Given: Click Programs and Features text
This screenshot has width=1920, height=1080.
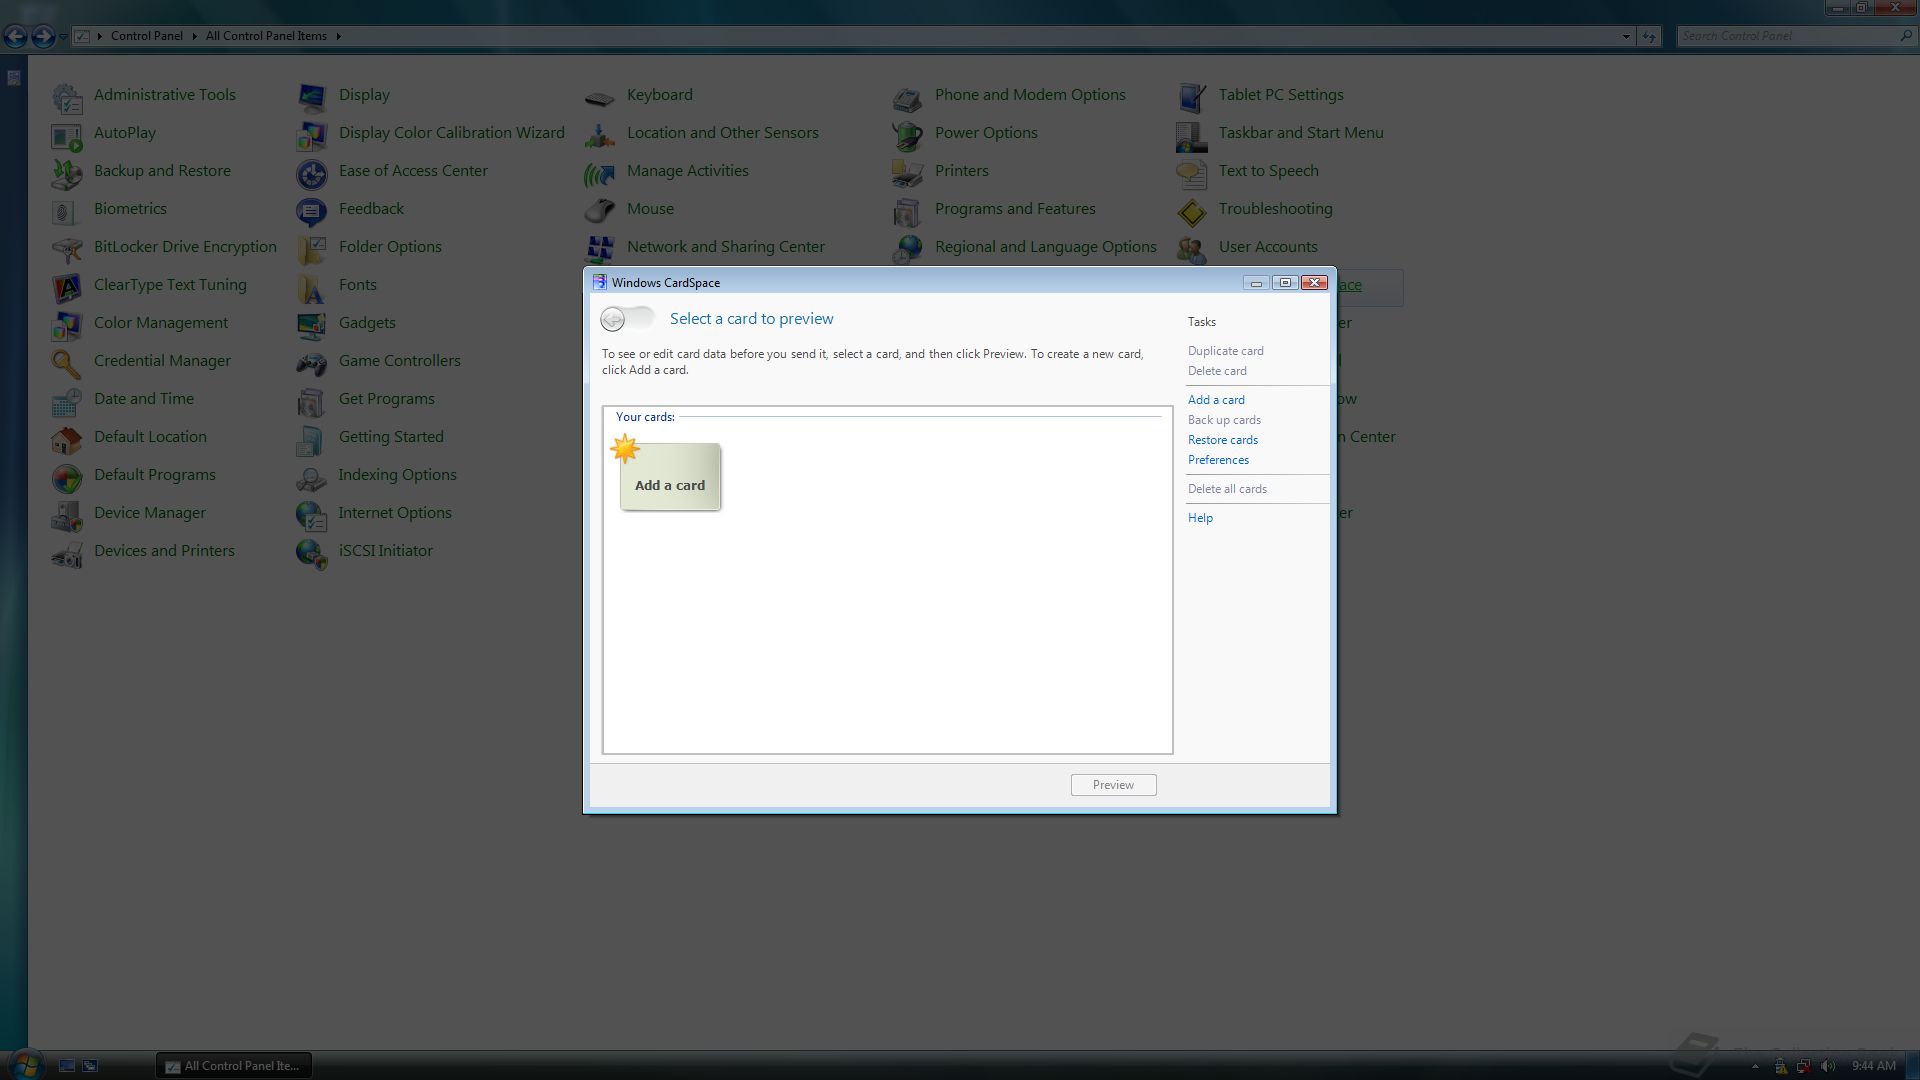Looking at the screenshot, I should pyautogui.click(x=1015, y=209).
